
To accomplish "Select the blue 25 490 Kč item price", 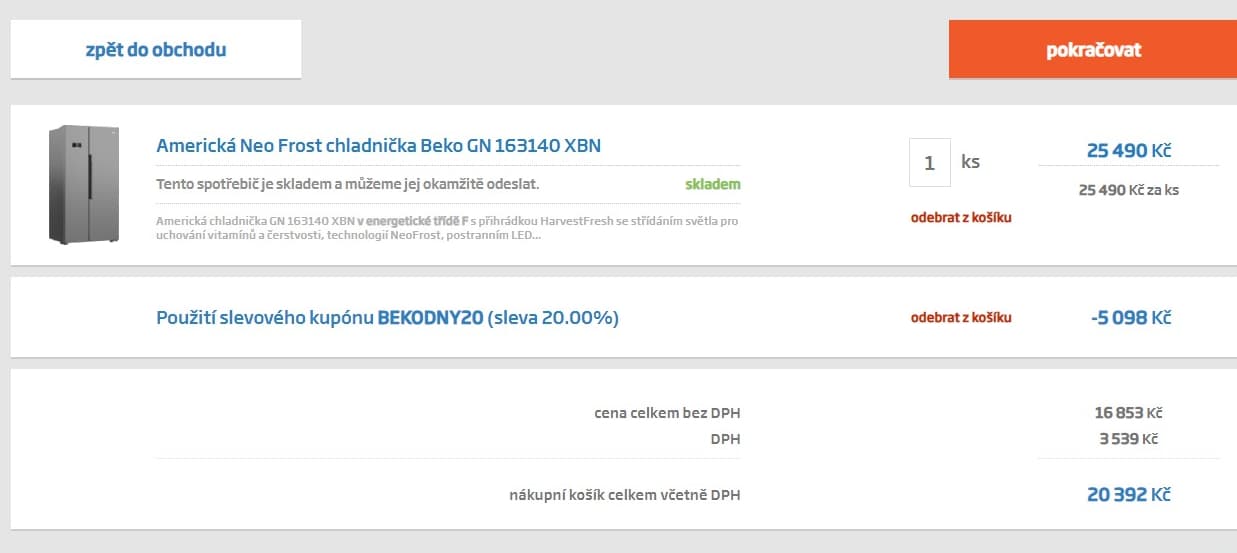I will pos(1129,151).
